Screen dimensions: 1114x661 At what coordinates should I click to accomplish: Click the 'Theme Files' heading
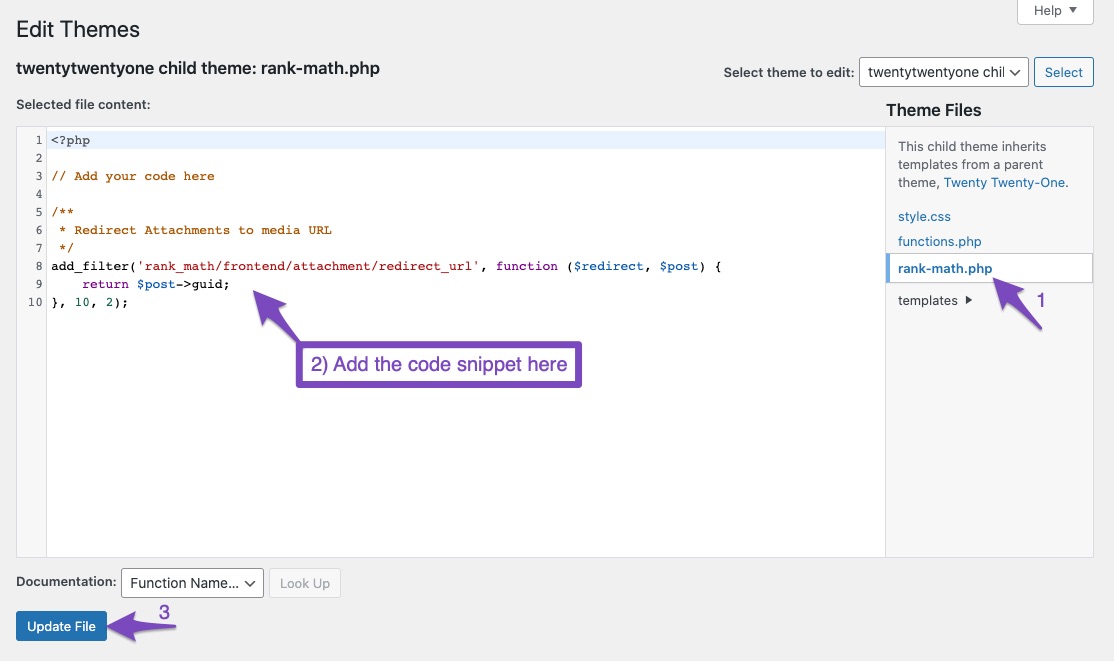(x=934, y=110)
